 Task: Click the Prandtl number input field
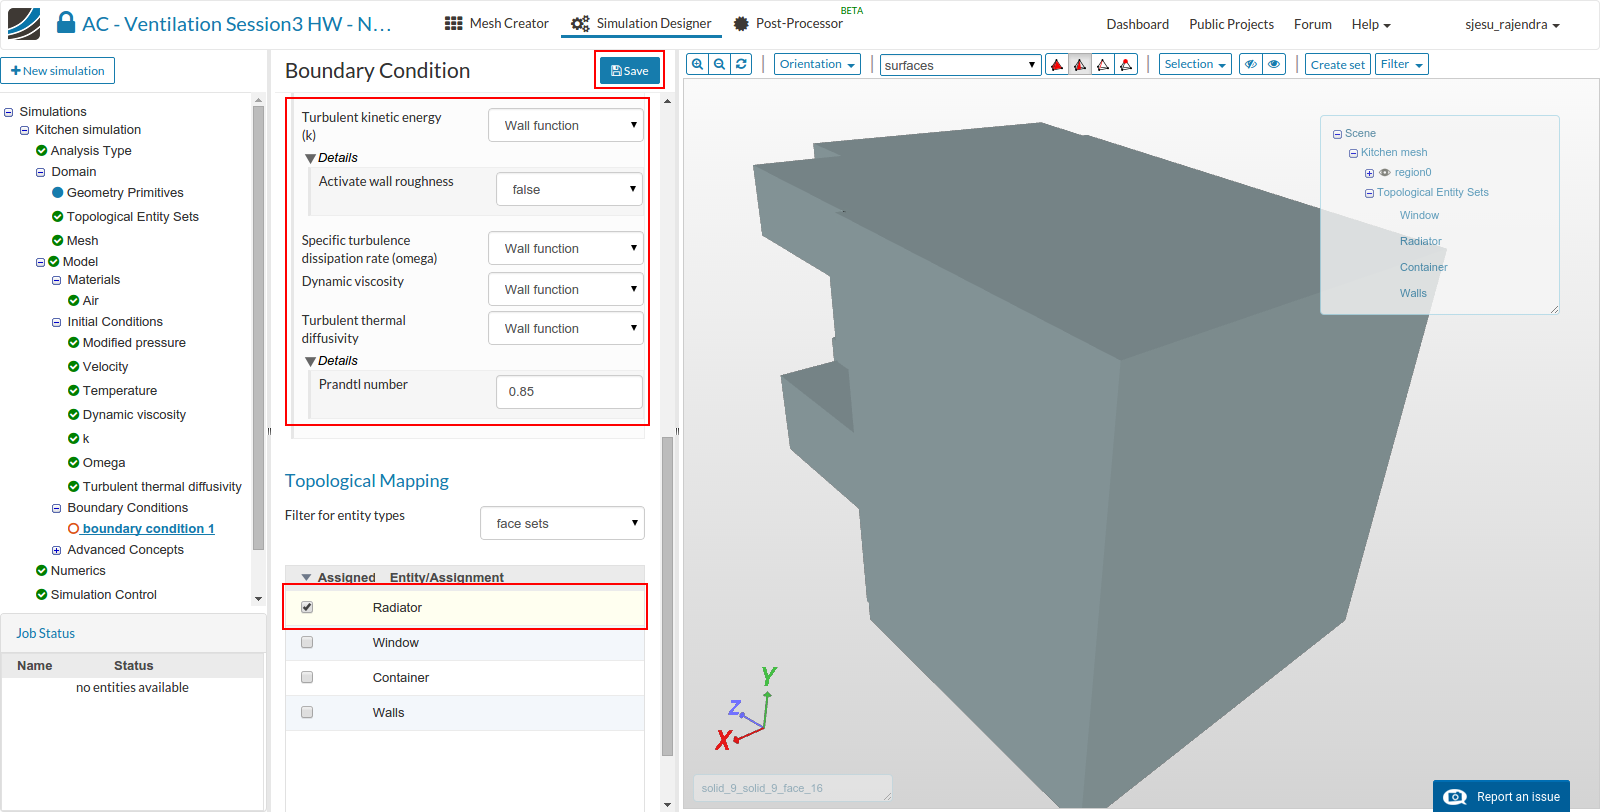pos(569,391)
